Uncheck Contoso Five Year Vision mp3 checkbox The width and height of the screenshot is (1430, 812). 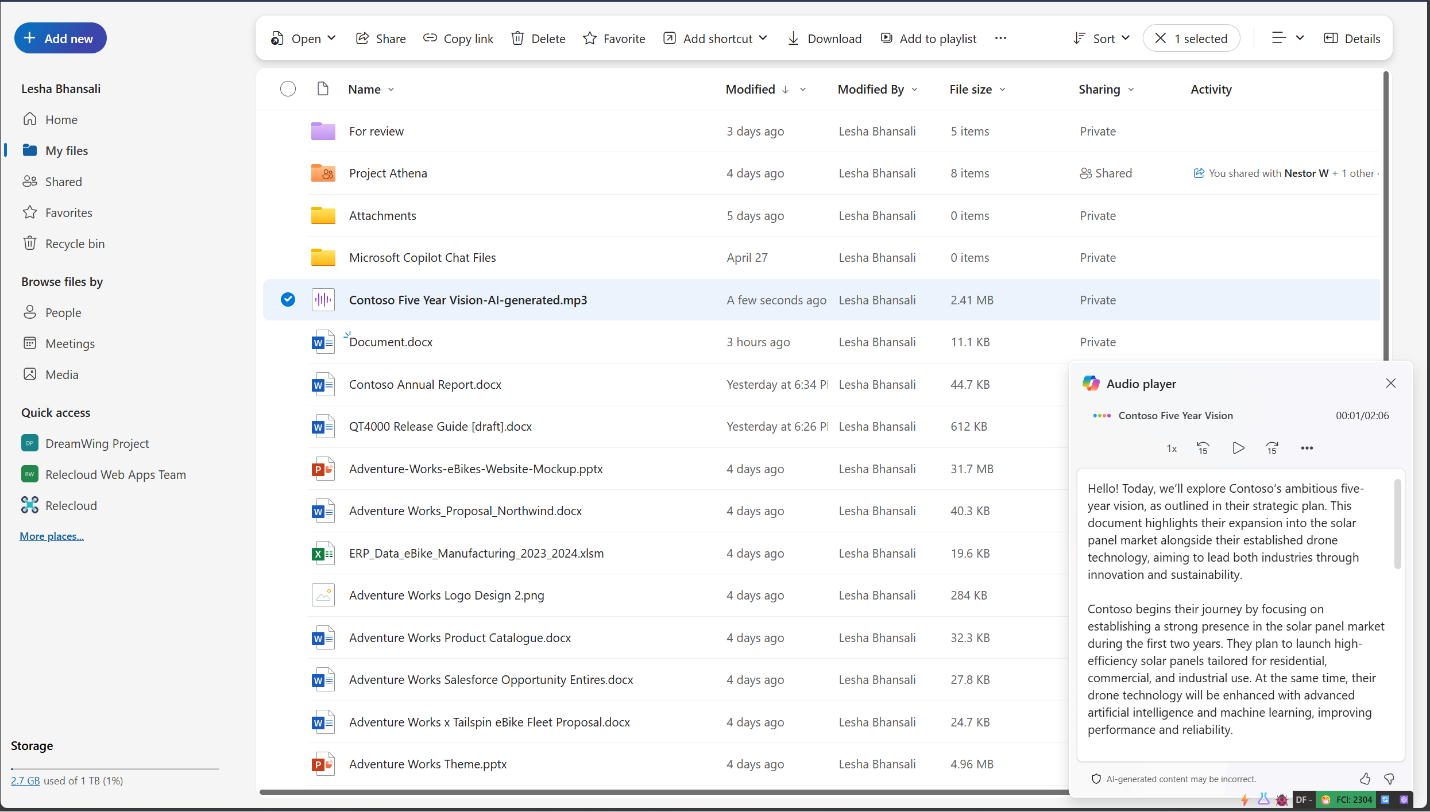tap(288, 299)
